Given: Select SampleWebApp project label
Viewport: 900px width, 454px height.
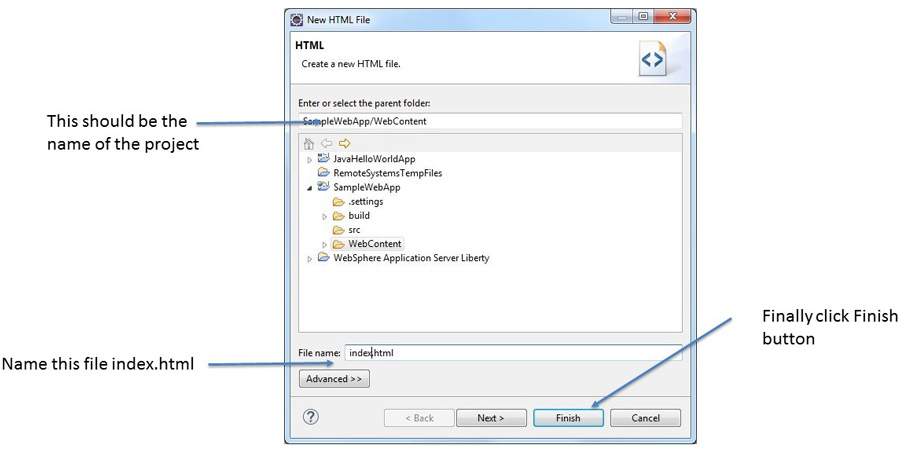Looking at the screenshot, I should pyautogui.click(x=367, y=187).
